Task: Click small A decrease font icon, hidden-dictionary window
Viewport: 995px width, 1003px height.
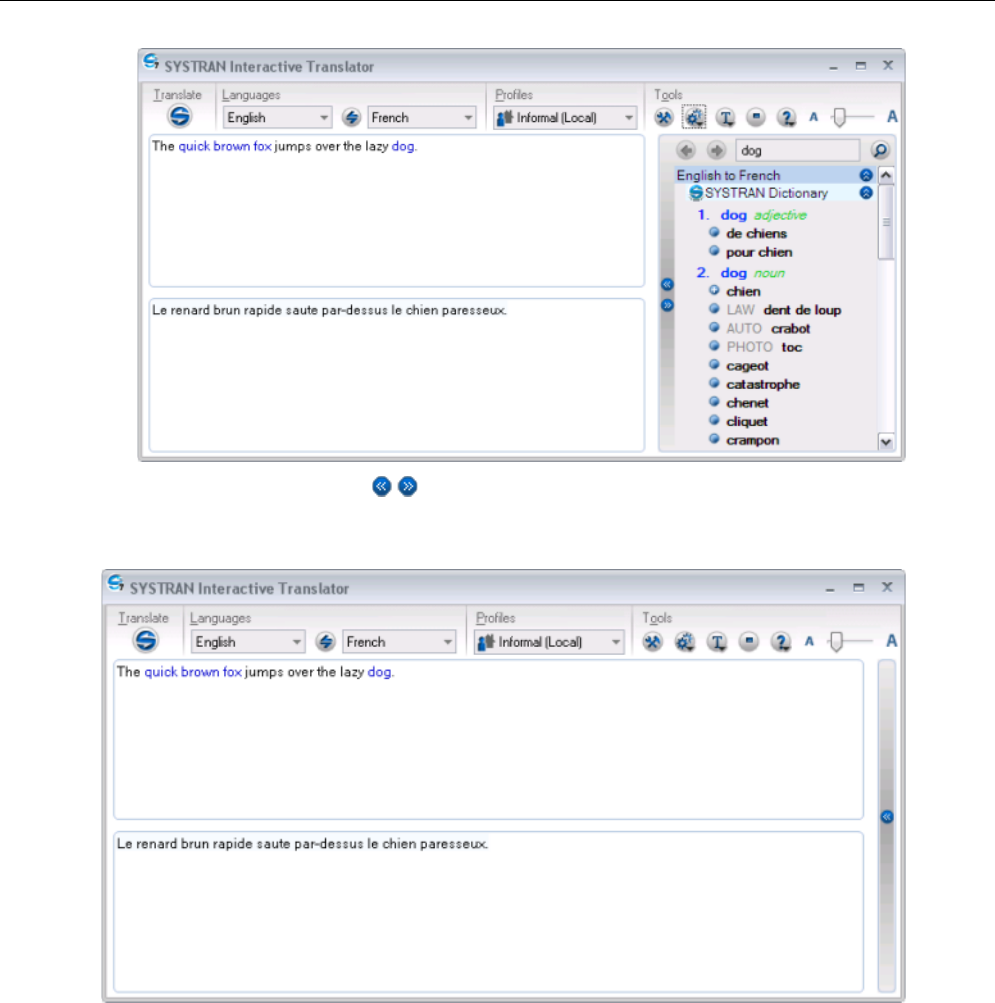Action: click(x=809, y=642)
